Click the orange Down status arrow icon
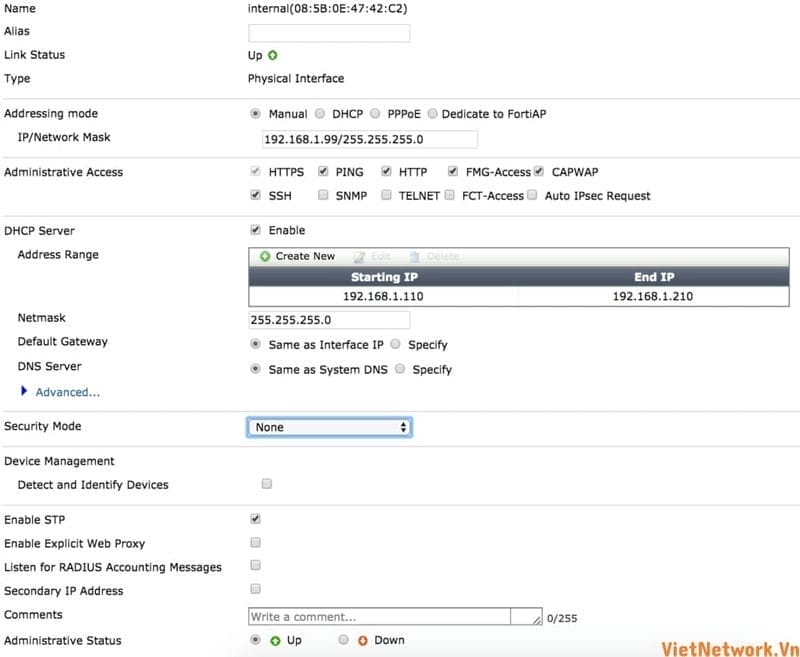Screen dimensions: 800x657 [x=363, y=641]
